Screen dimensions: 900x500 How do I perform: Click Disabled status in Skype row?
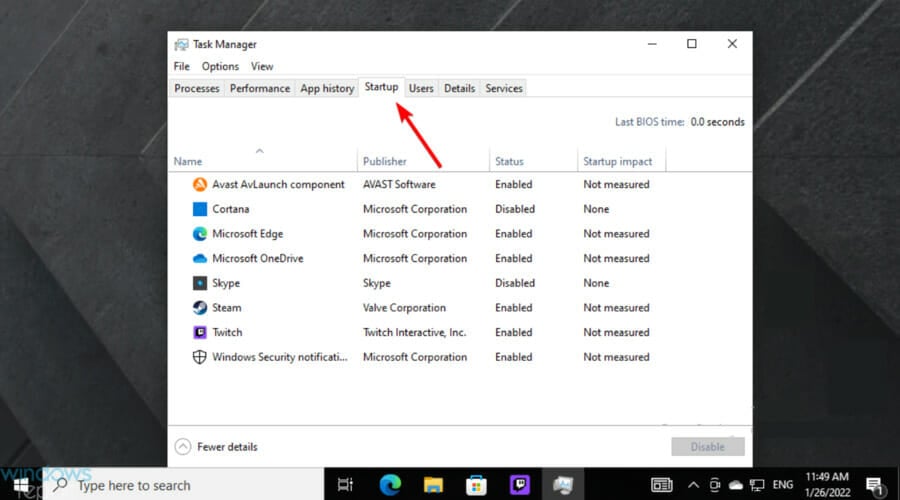[x=515, y=283]
